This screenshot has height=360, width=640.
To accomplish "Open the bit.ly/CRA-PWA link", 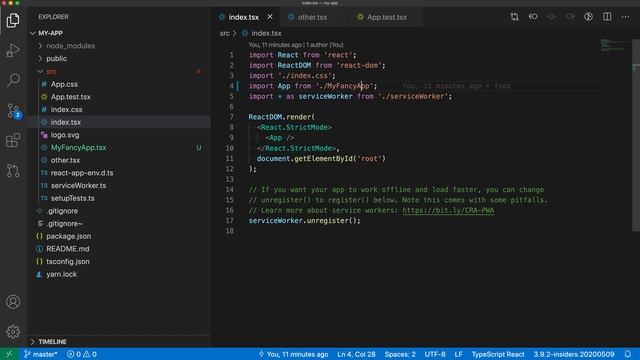I will pos(448,210).
